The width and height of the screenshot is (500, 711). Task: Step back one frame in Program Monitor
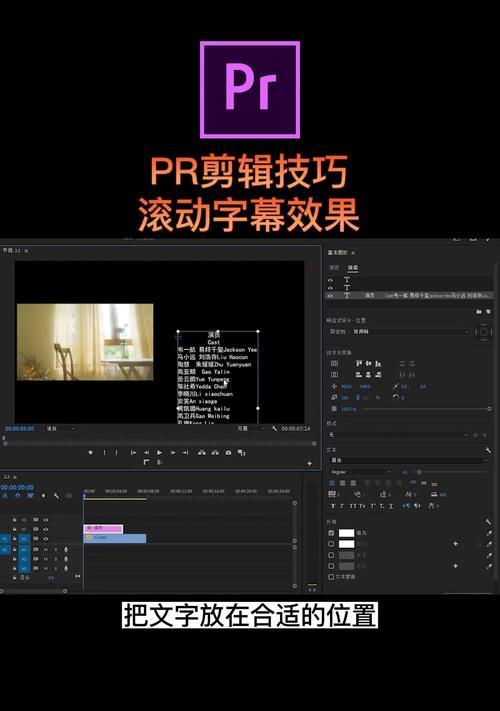pos(146,453)
